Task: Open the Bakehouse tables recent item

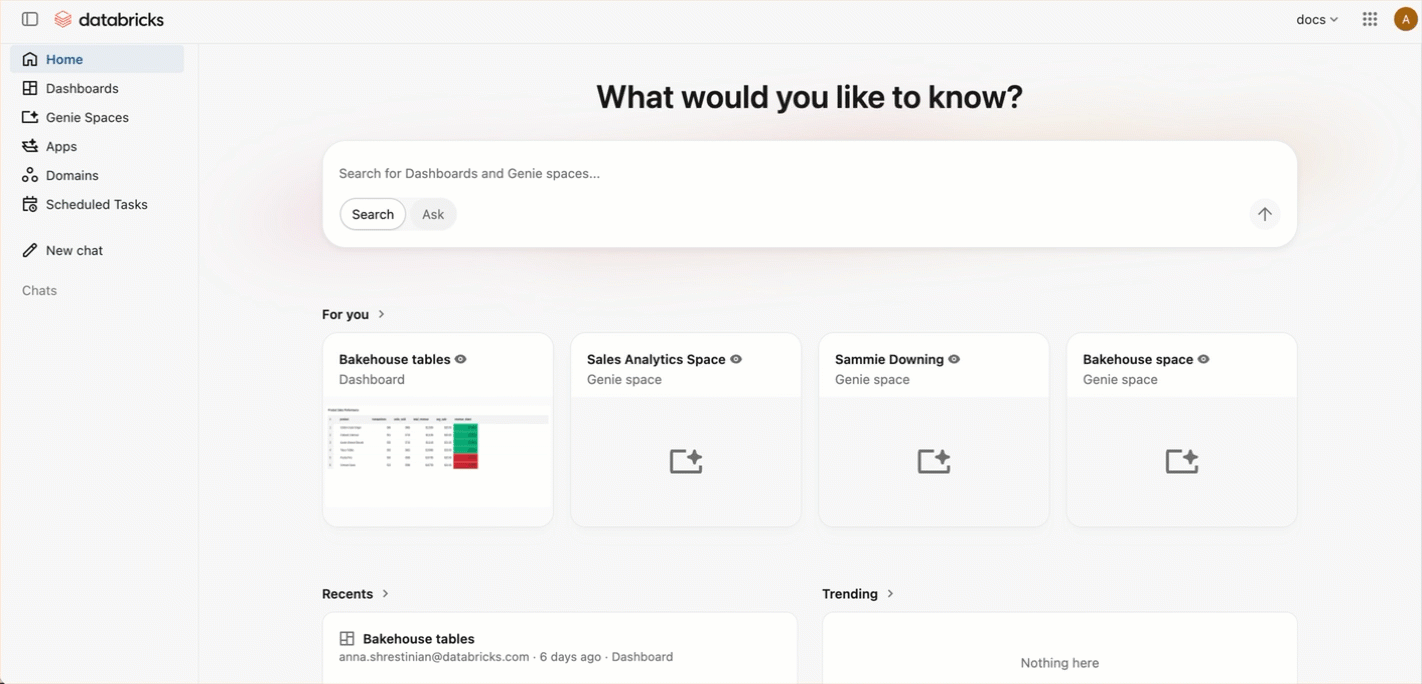Action: pyautogui.click(x=560, y=647)
